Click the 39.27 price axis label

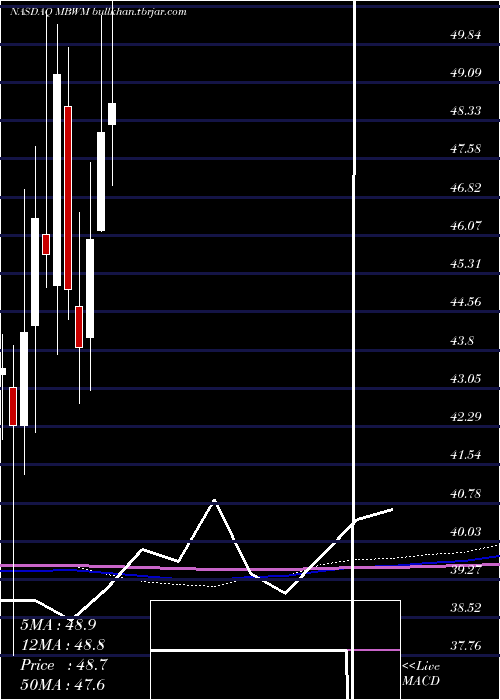coord(466,570)
